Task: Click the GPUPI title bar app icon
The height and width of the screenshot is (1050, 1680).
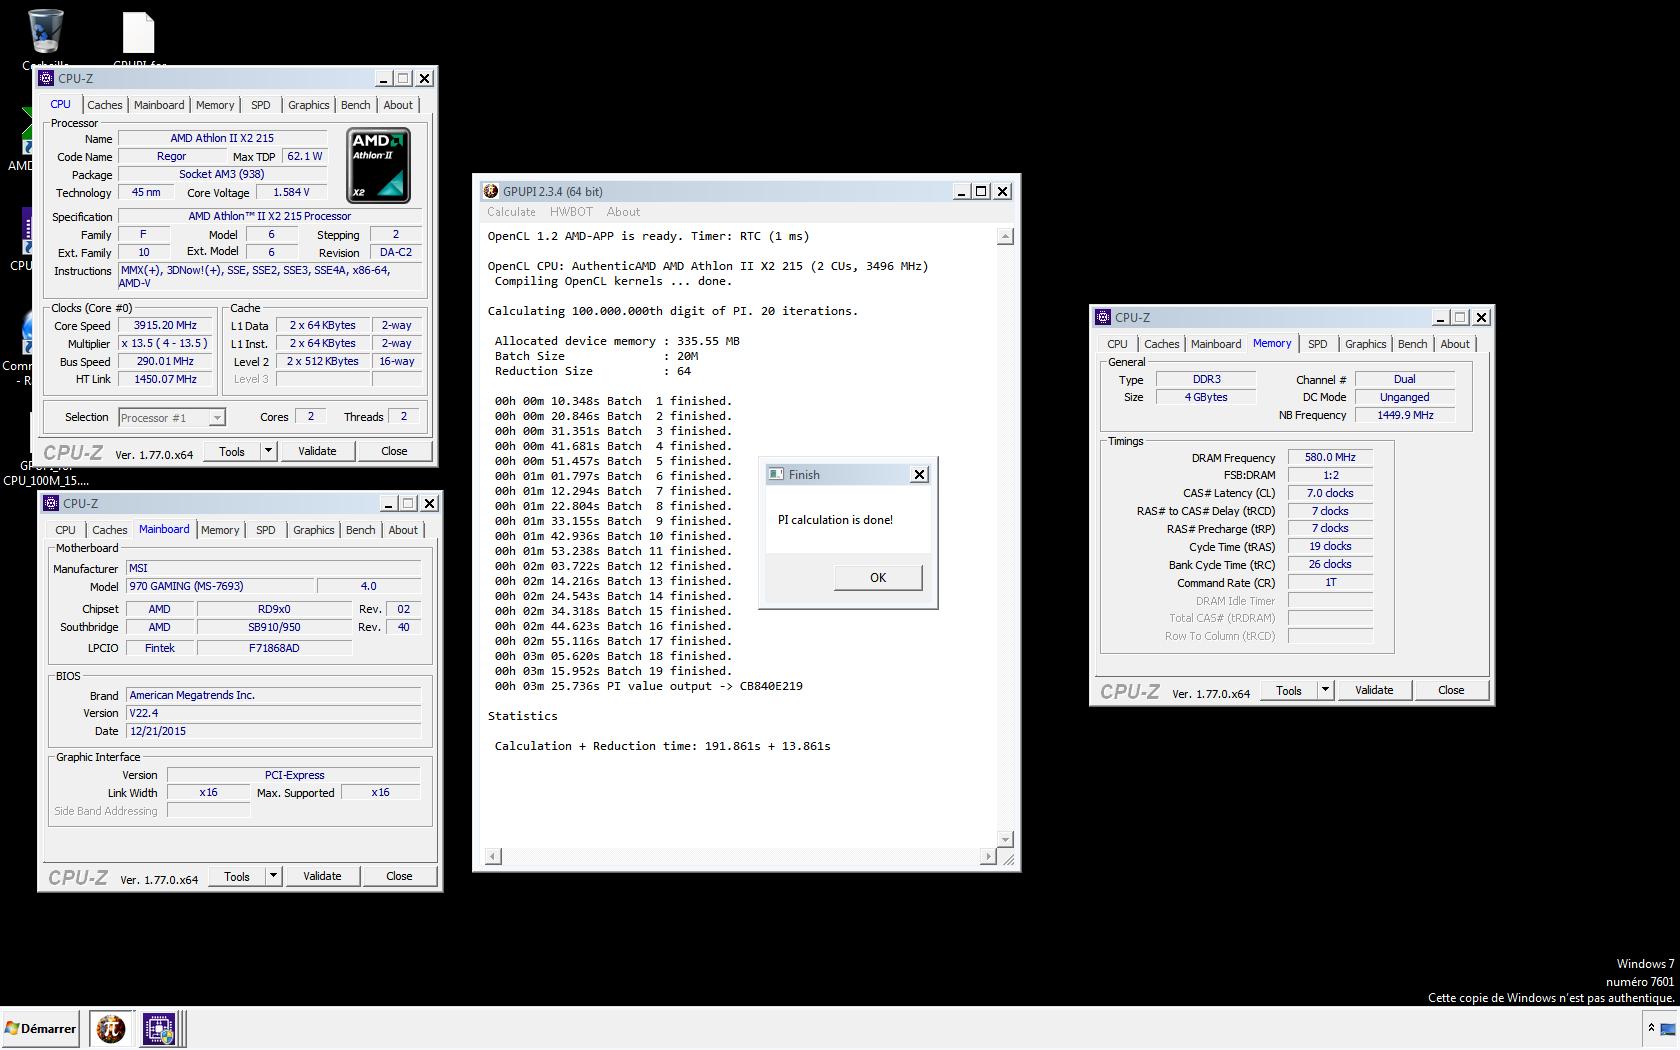Action: [x=490, y=191]
